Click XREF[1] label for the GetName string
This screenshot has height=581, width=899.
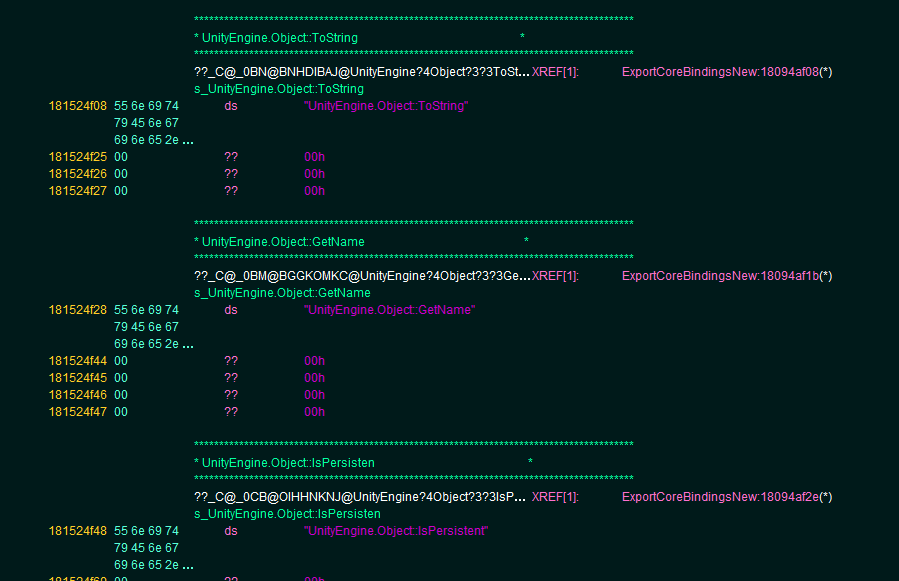click(x=555, y=276)
